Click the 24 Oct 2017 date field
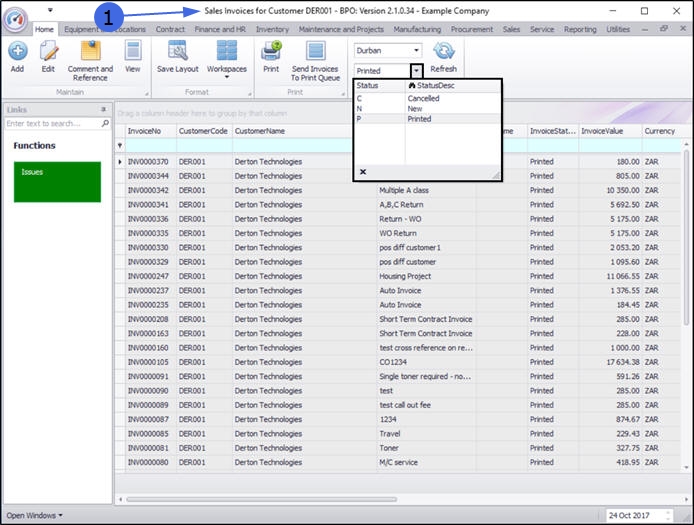694x525 pixels. (x=634, y=515)
